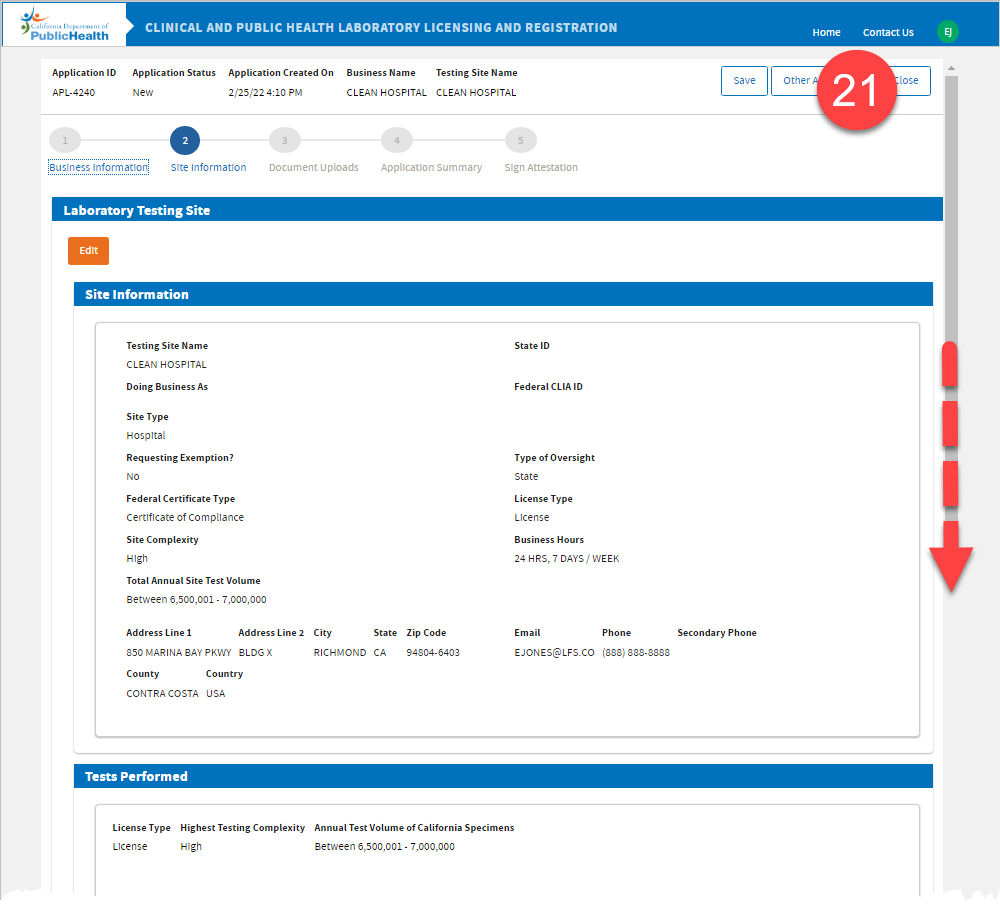Go to the Home link
This screenshot has width=1000, height=904.
pos(826,33)
